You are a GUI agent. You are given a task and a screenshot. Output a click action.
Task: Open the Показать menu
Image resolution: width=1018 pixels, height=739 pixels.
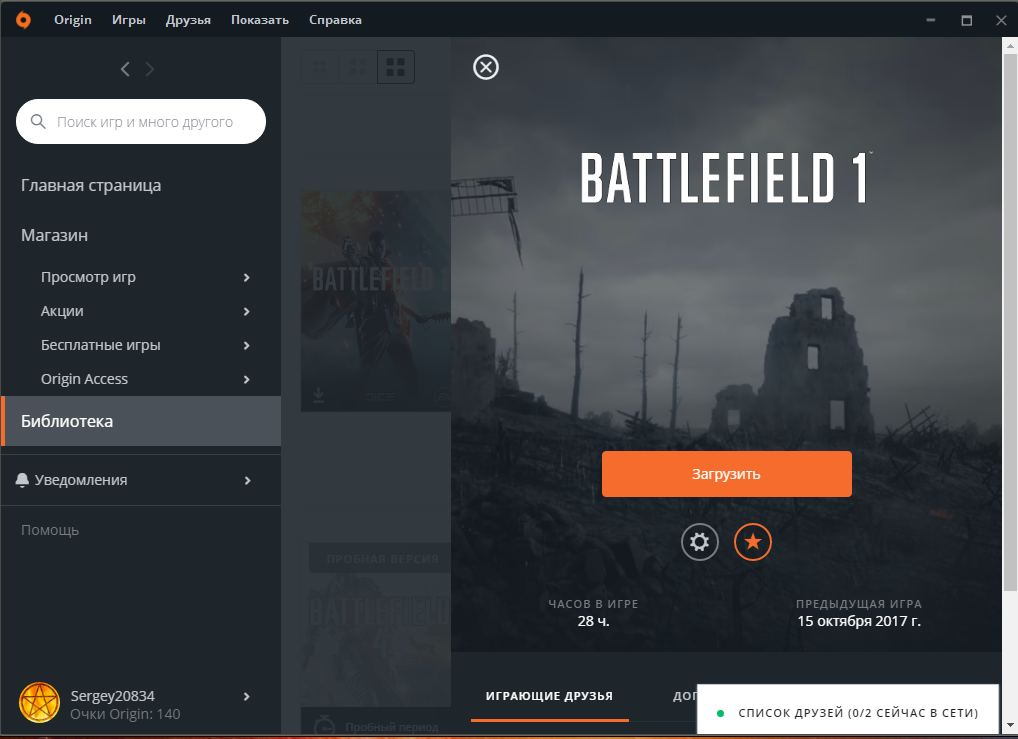click(260, 20)
